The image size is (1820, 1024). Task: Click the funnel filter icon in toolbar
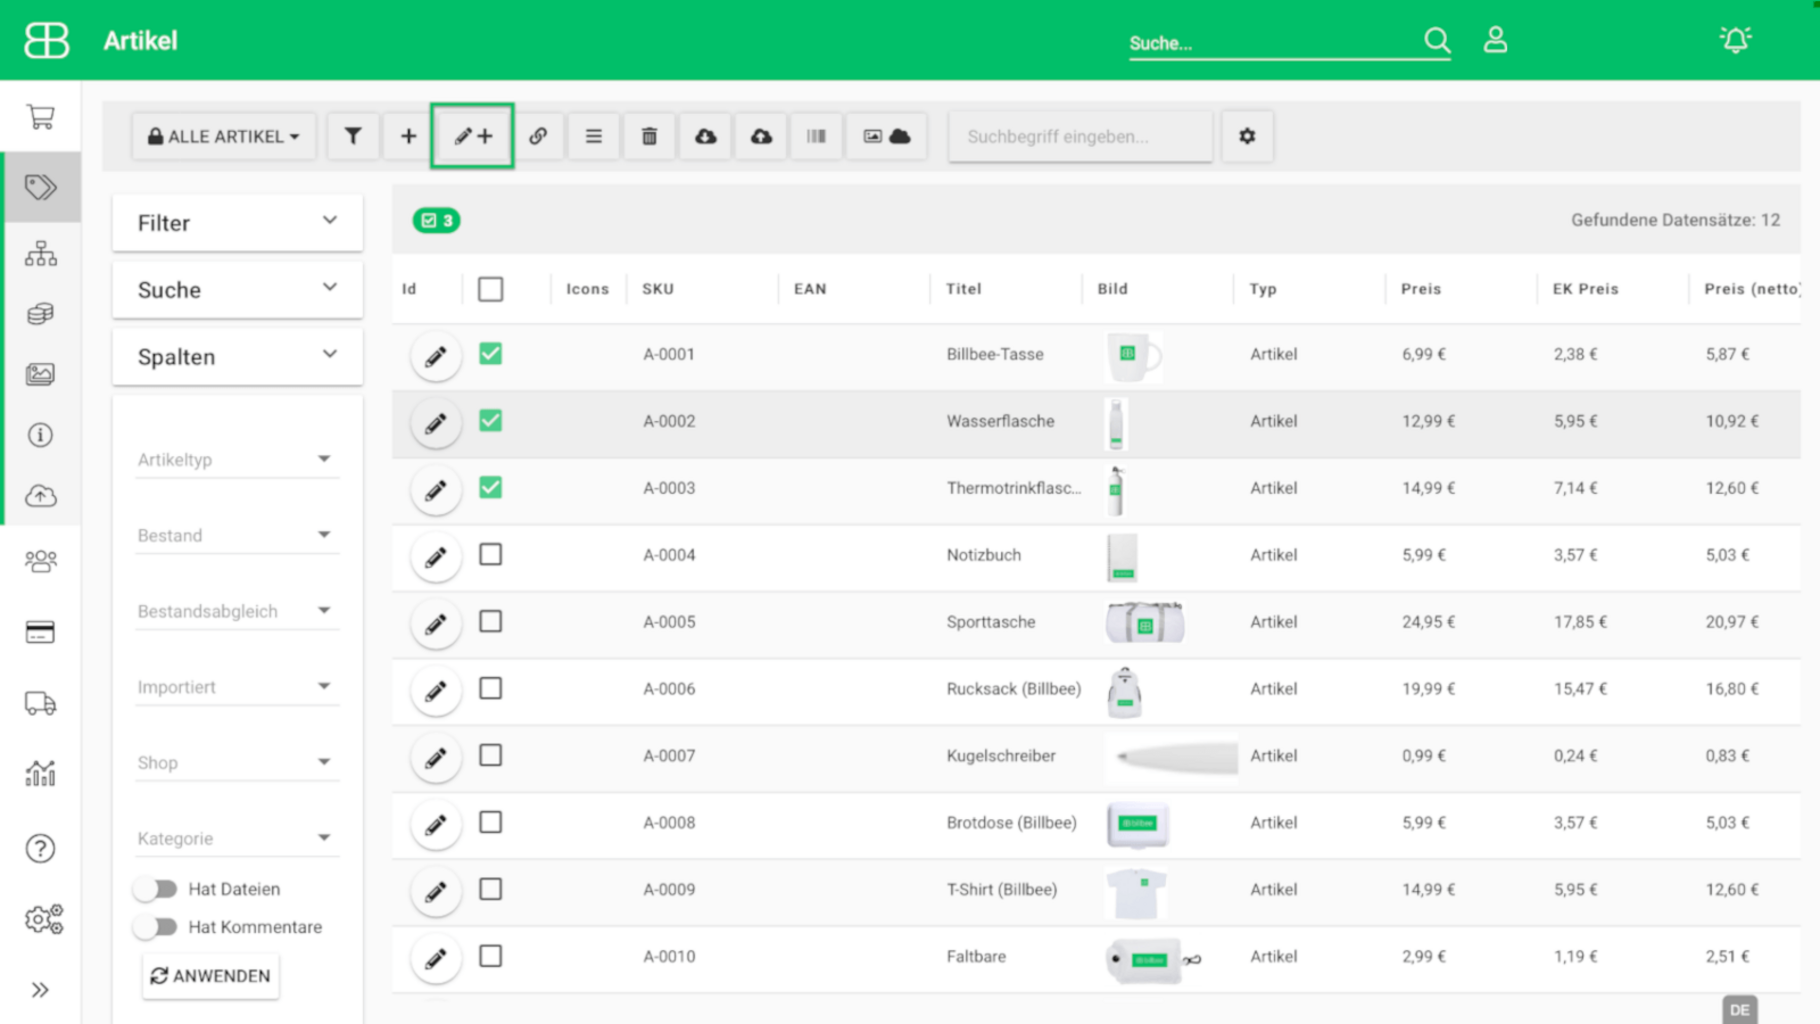click(353, 136)
